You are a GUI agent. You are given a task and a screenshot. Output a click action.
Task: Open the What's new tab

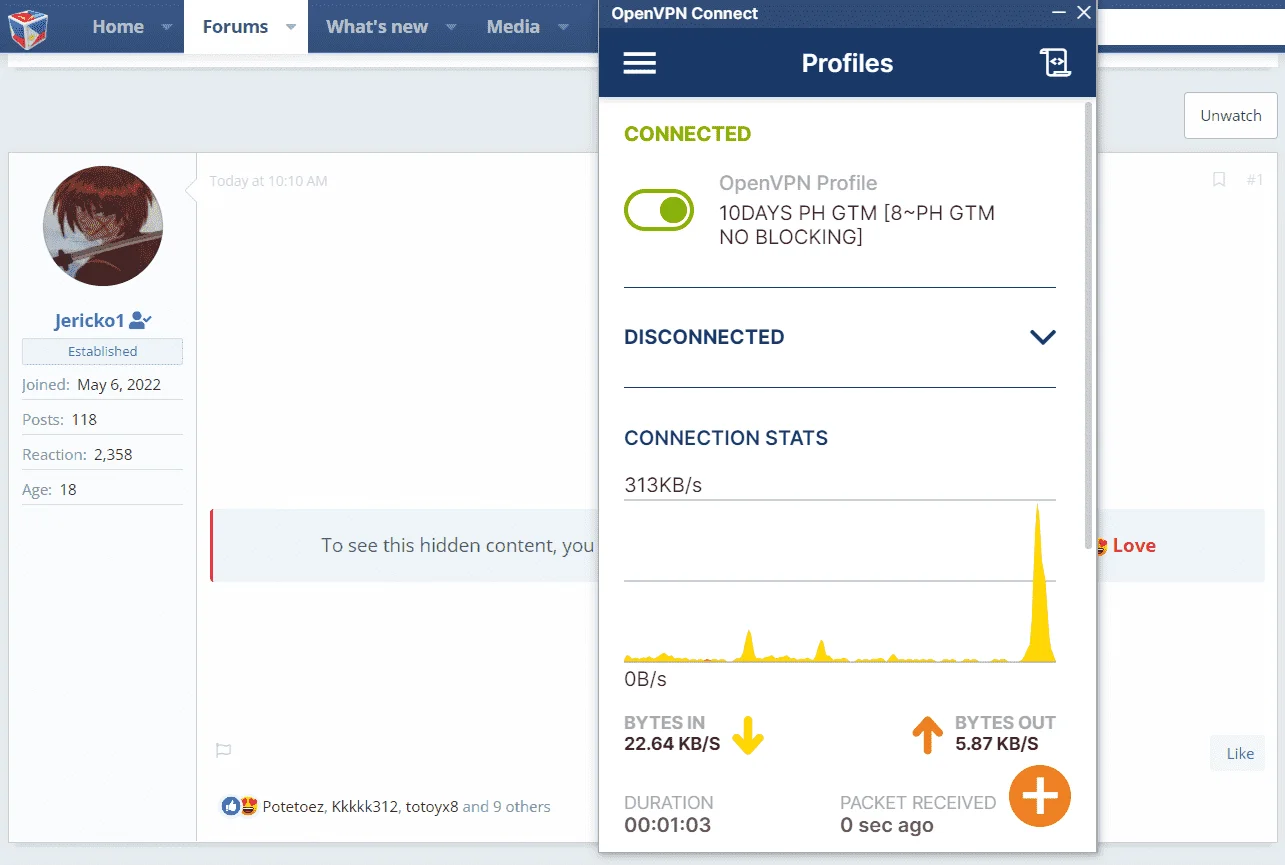tap(377, 27)
